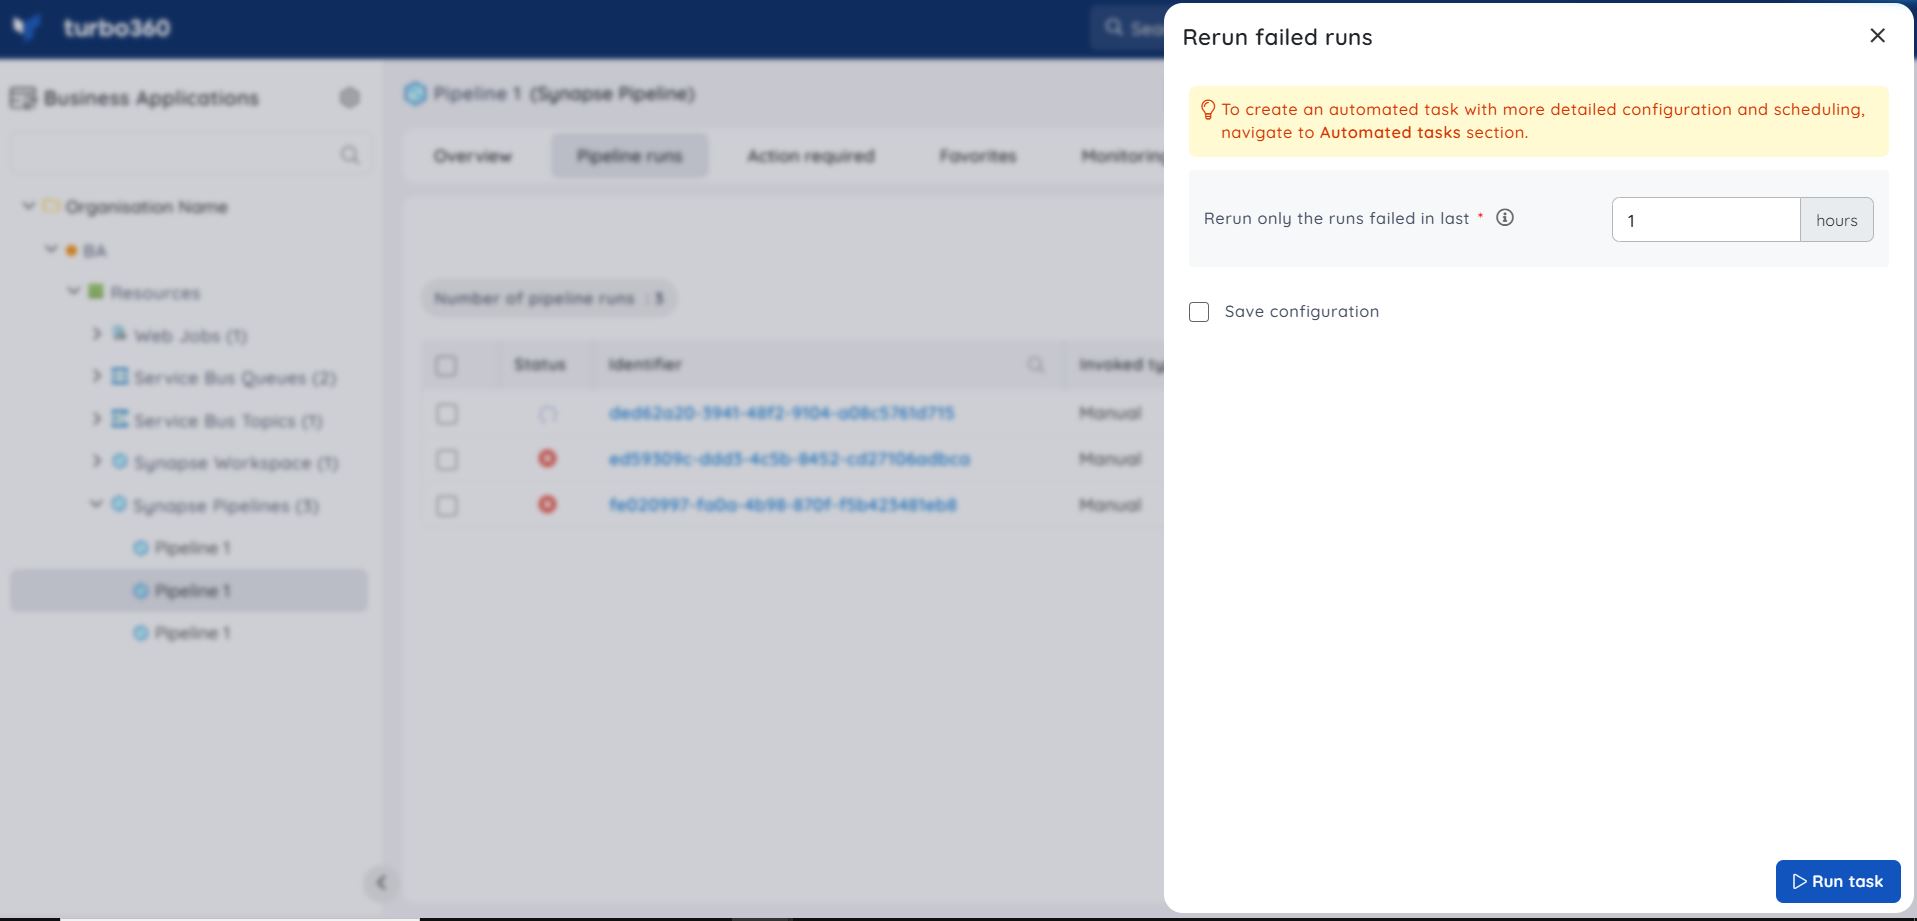Focus the hours input field
Viewport: 1917px width, 921px height.
[x=1705, y=220]
